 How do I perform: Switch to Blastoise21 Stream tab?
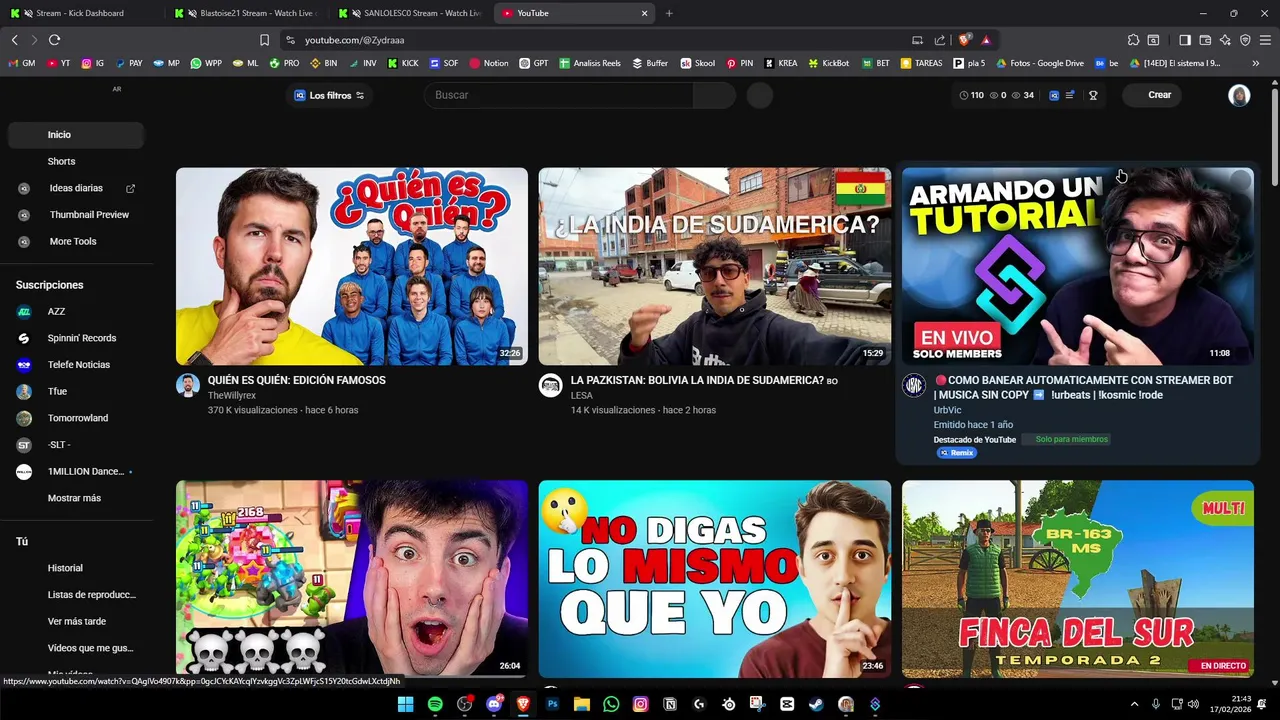click(x=246, y=13)
